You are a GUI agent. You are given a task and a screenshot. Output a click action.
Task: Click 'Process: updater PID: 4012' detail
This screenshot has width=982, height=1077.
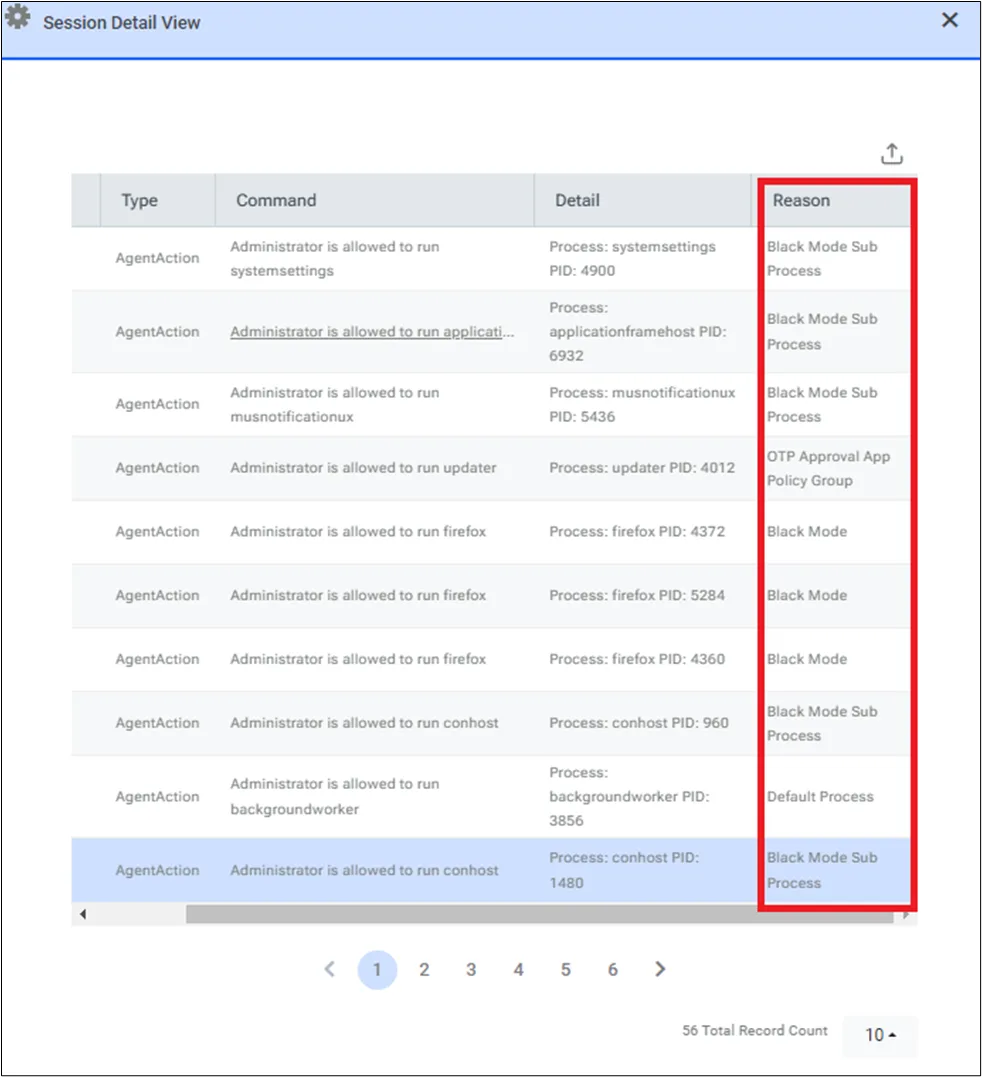click(x=641, y=468)
